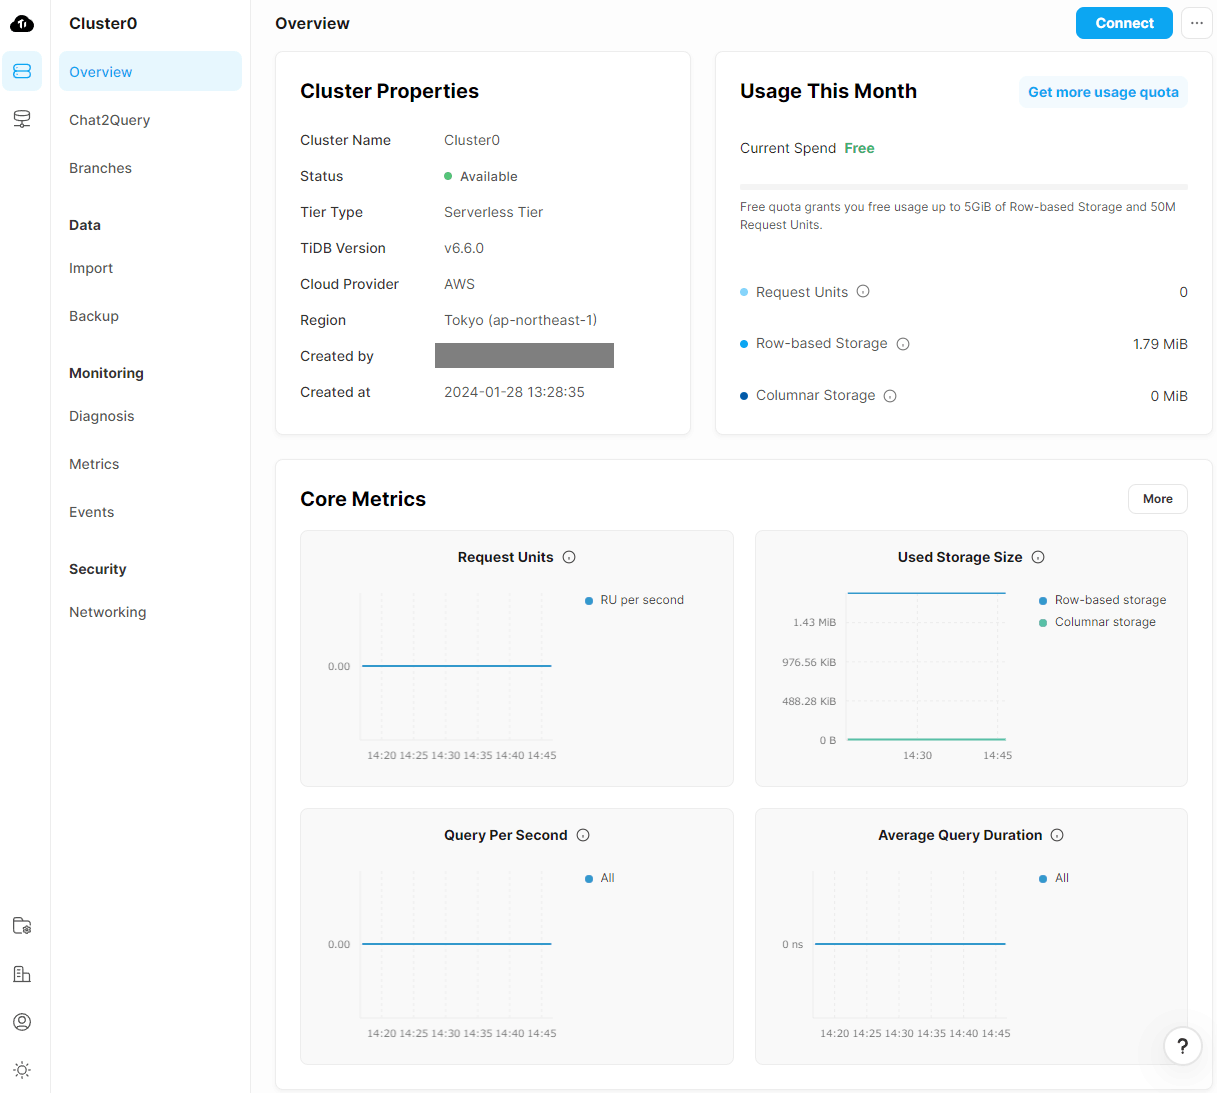
Task: Click the Request Units chart plot line
Action: click(x=457, y=666)
